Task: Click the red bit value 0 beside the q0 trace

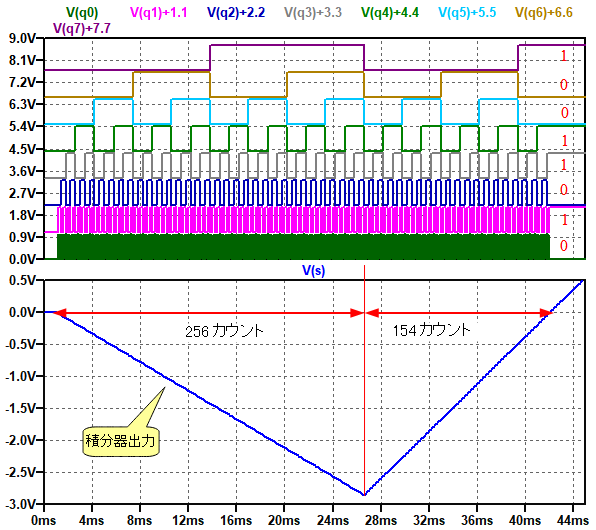Action: pyautogui.click(x=564, y=246)
